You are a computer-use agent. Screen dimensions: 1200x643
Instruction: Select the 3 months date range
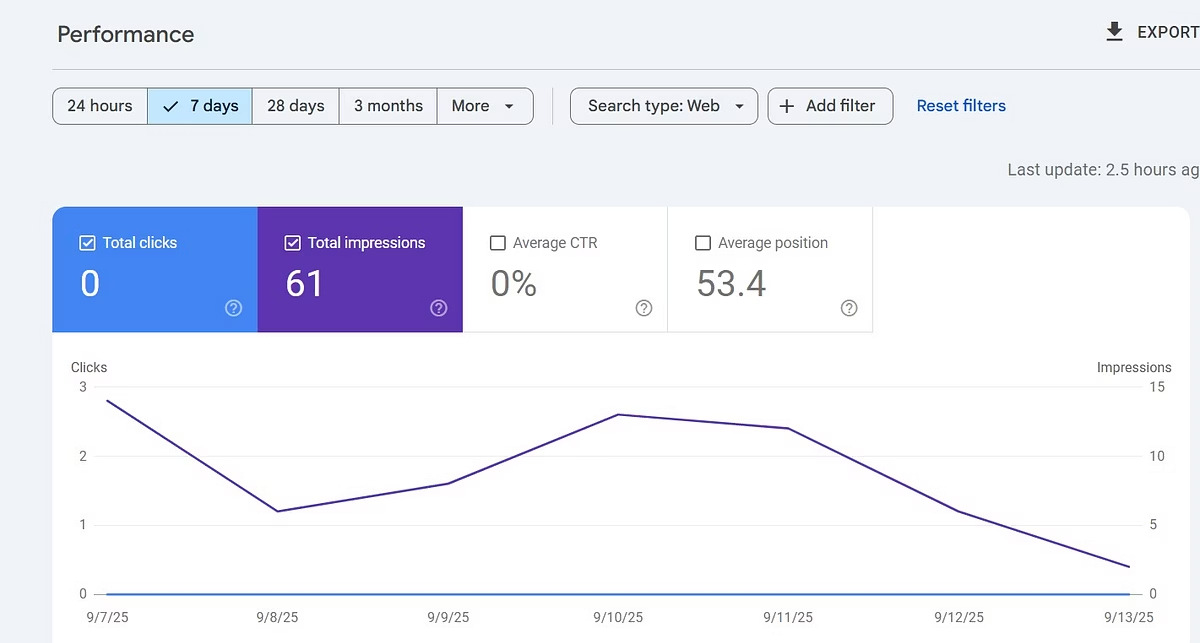pyautogui.click(x=388, y=106)
